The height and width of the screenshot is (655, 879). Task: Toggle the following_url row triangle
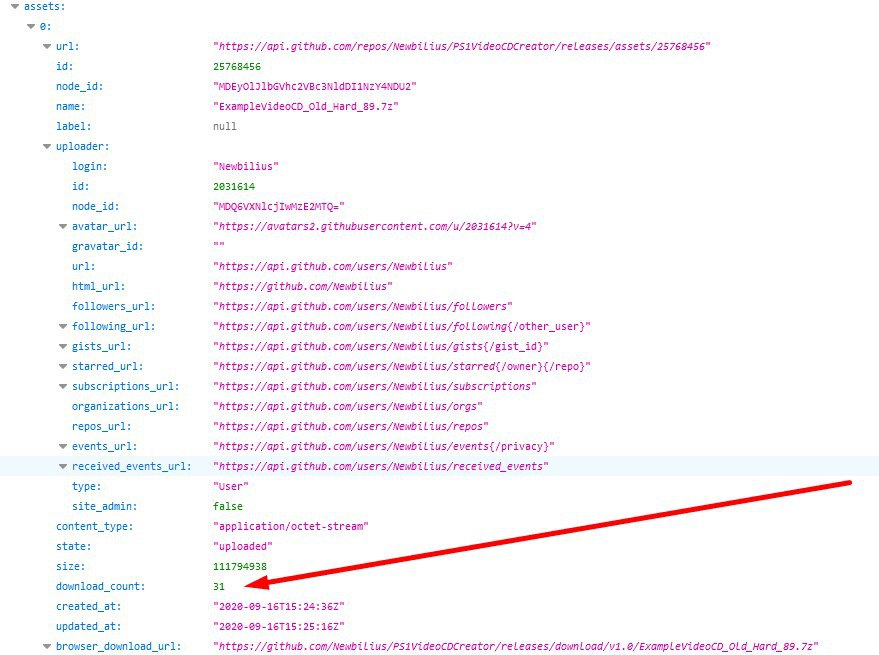[63, 326]
